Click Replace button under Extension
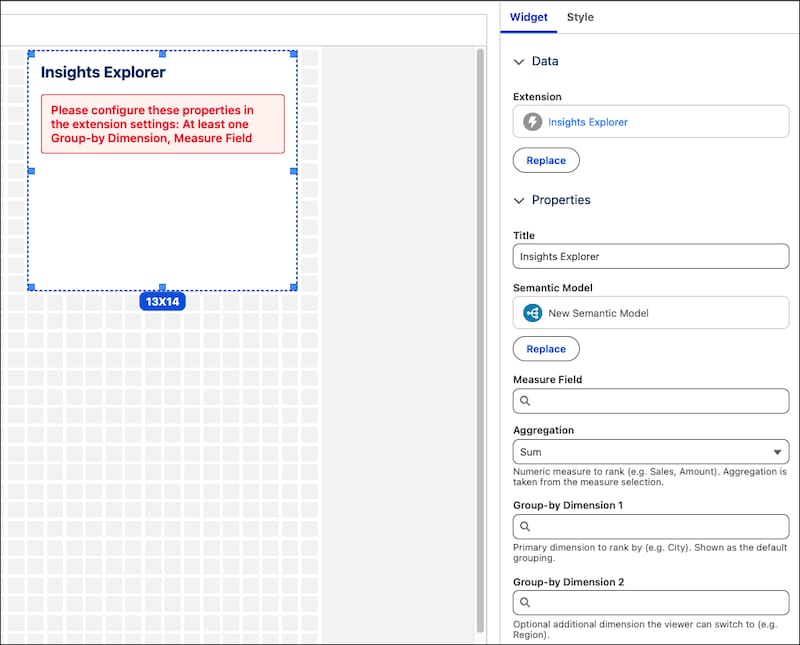This screenshot has width=800, height=645. coord(546,160)
